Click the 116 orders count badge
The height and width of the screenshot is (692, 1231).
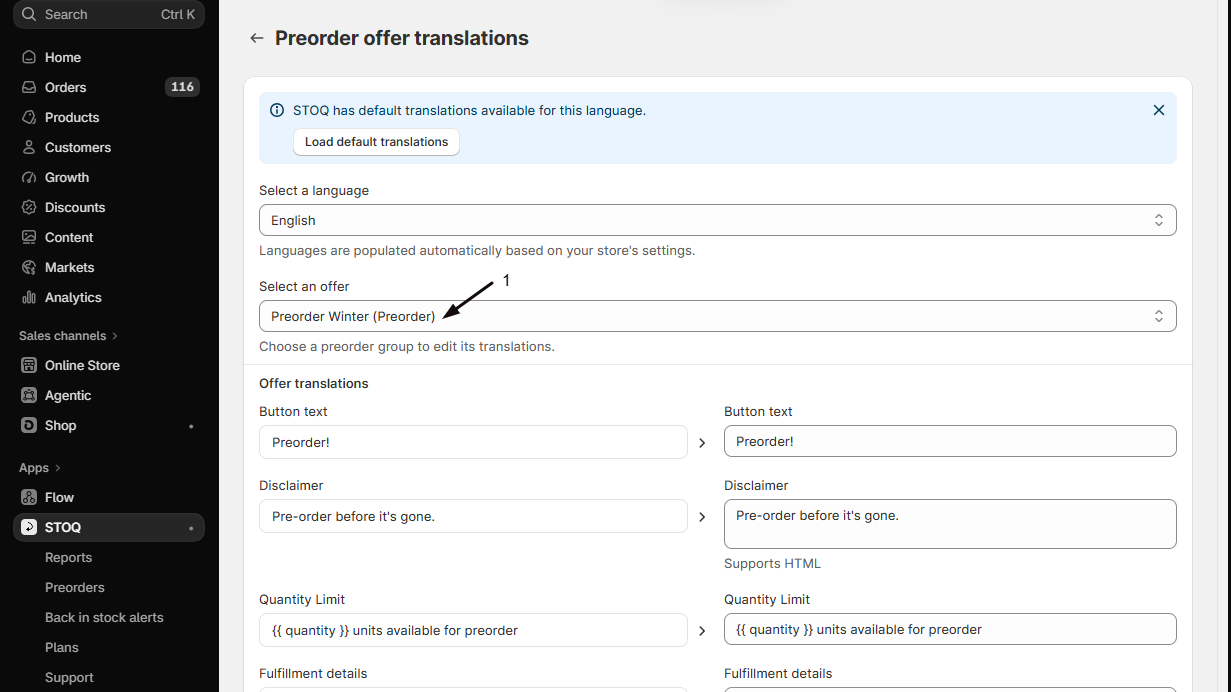click(x=182, y=87)
